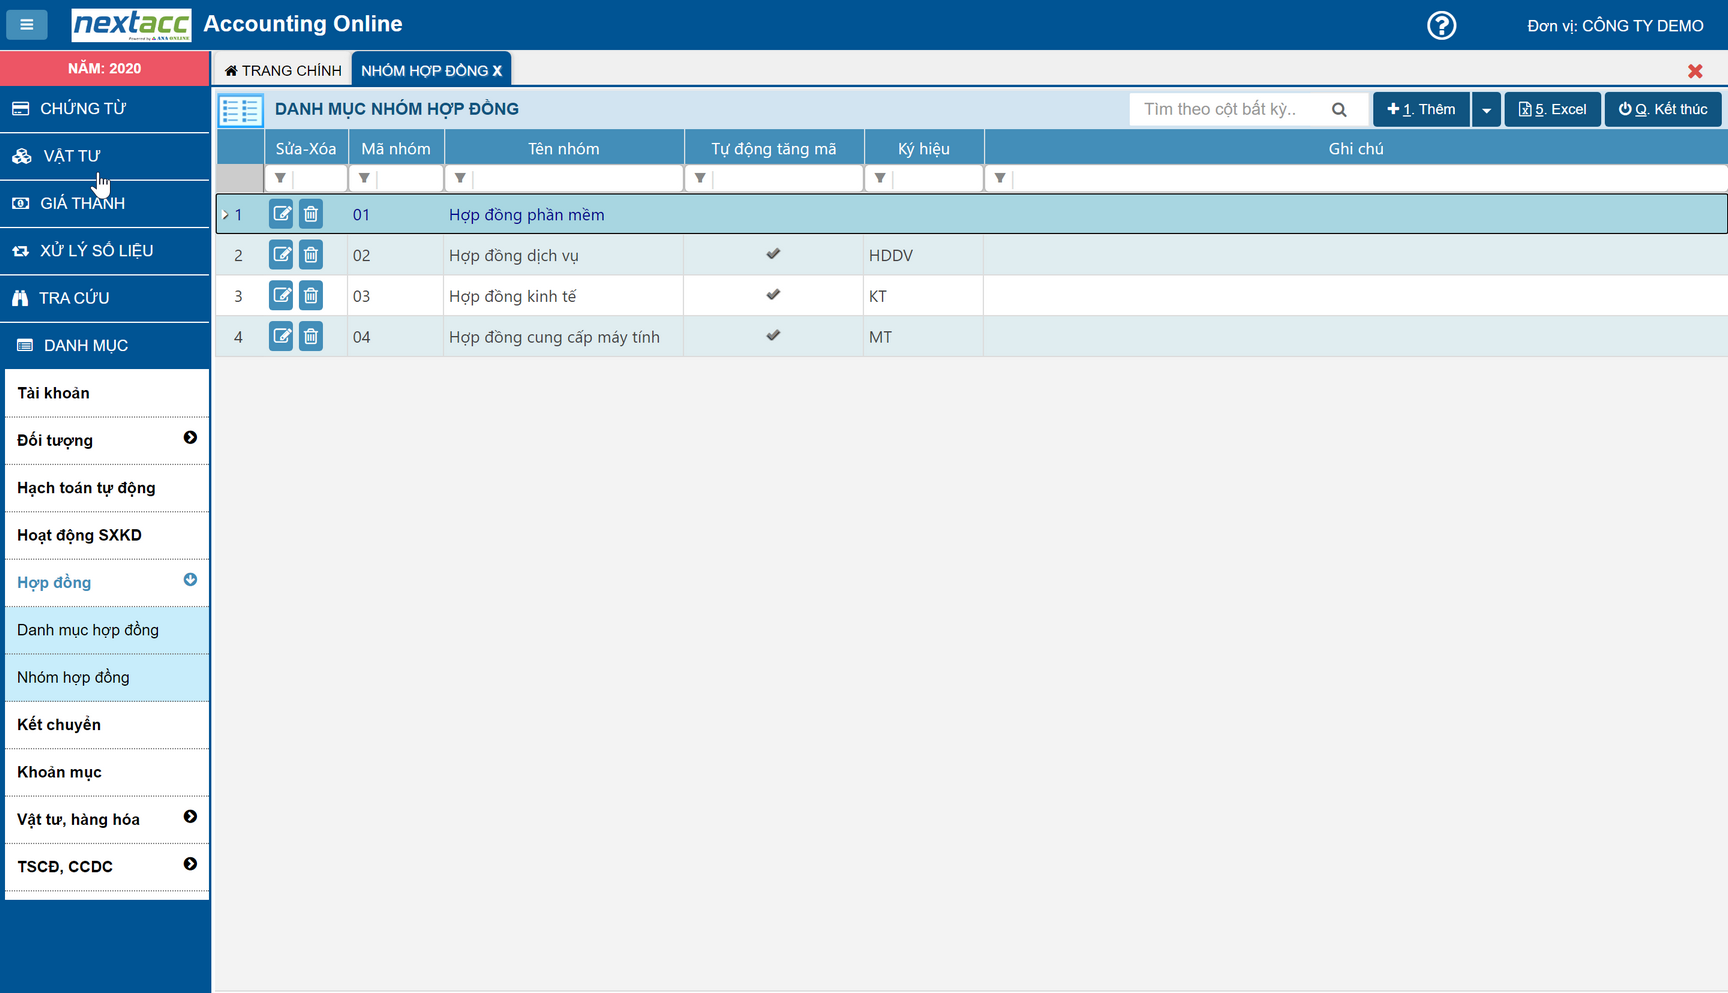Toggle auto-increment check for Hợp đồng dịch vụ
This screenshot has height=993, width=1728.
coord(773,254)
